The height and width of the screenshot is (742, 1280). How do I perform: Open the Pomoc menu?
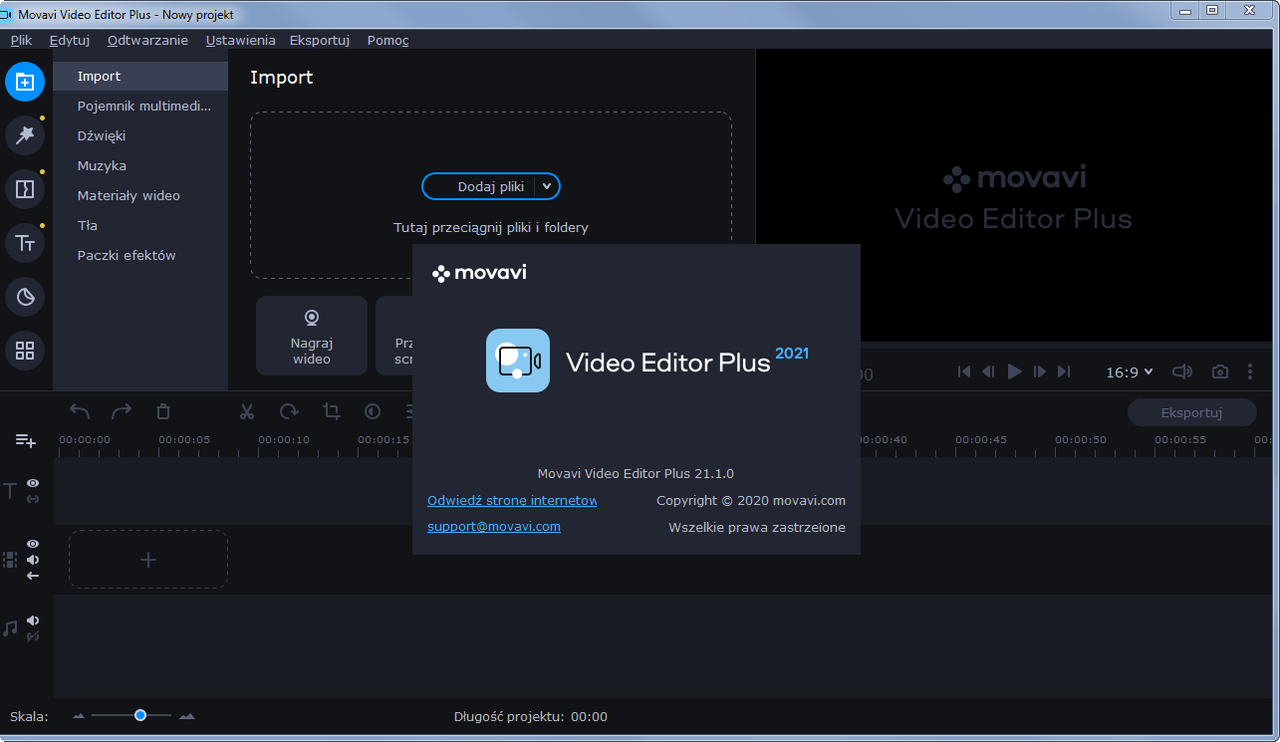pos(388,40)
